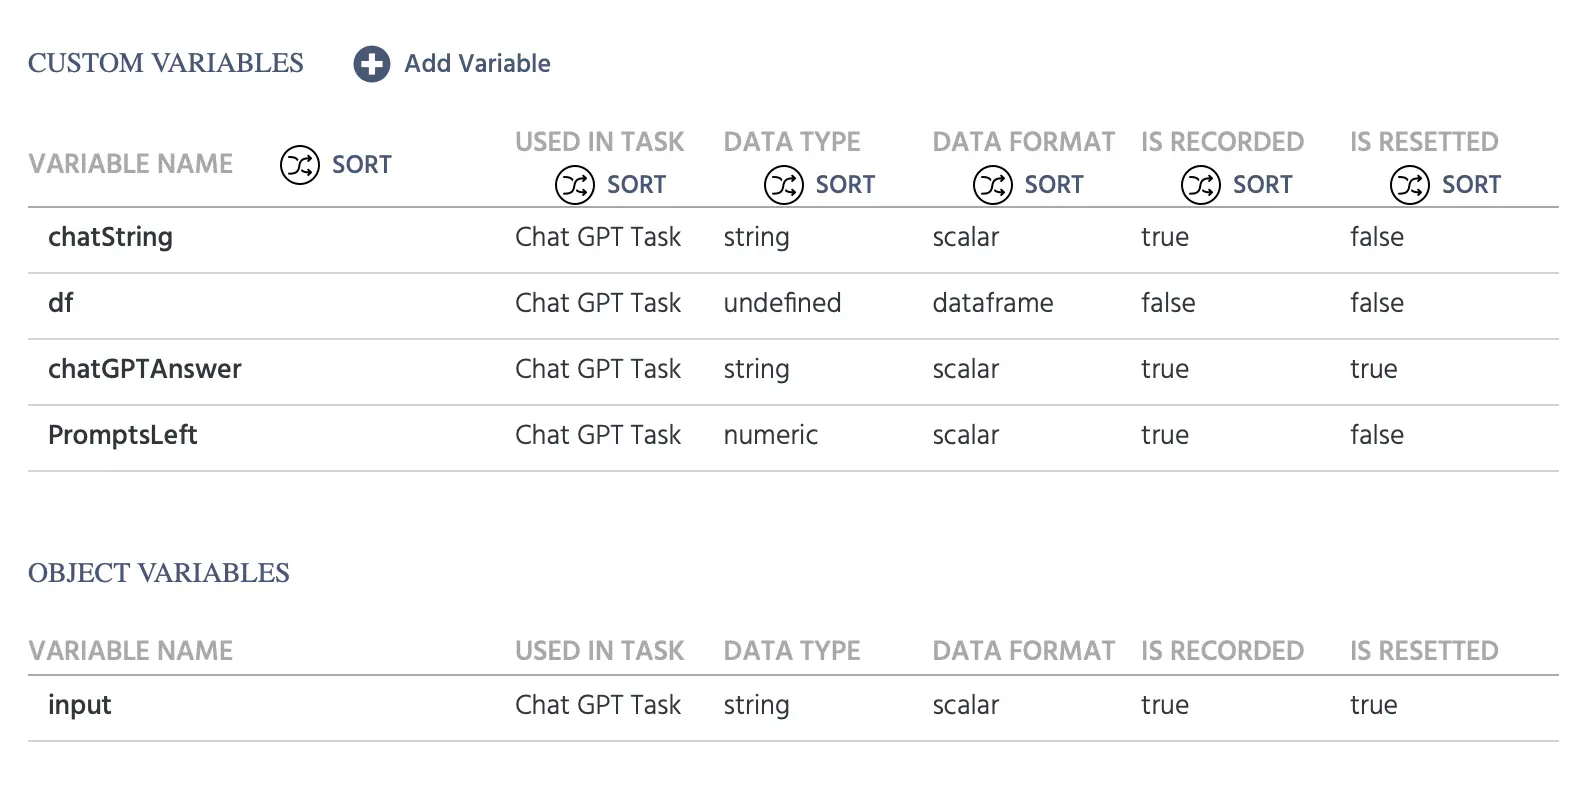The height and width of the screenshot is (804, 1596).
Task: Click the undefined data type of df
Action: 782,303
